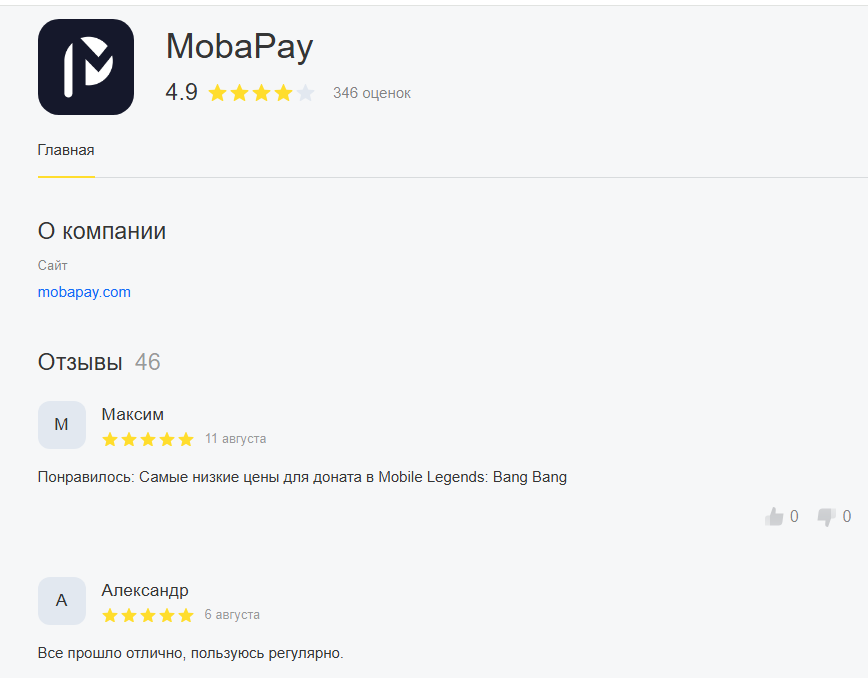The image size is (868, 678).
Task: Click Максим's review text about Mobile Legends
Action: 302,477
